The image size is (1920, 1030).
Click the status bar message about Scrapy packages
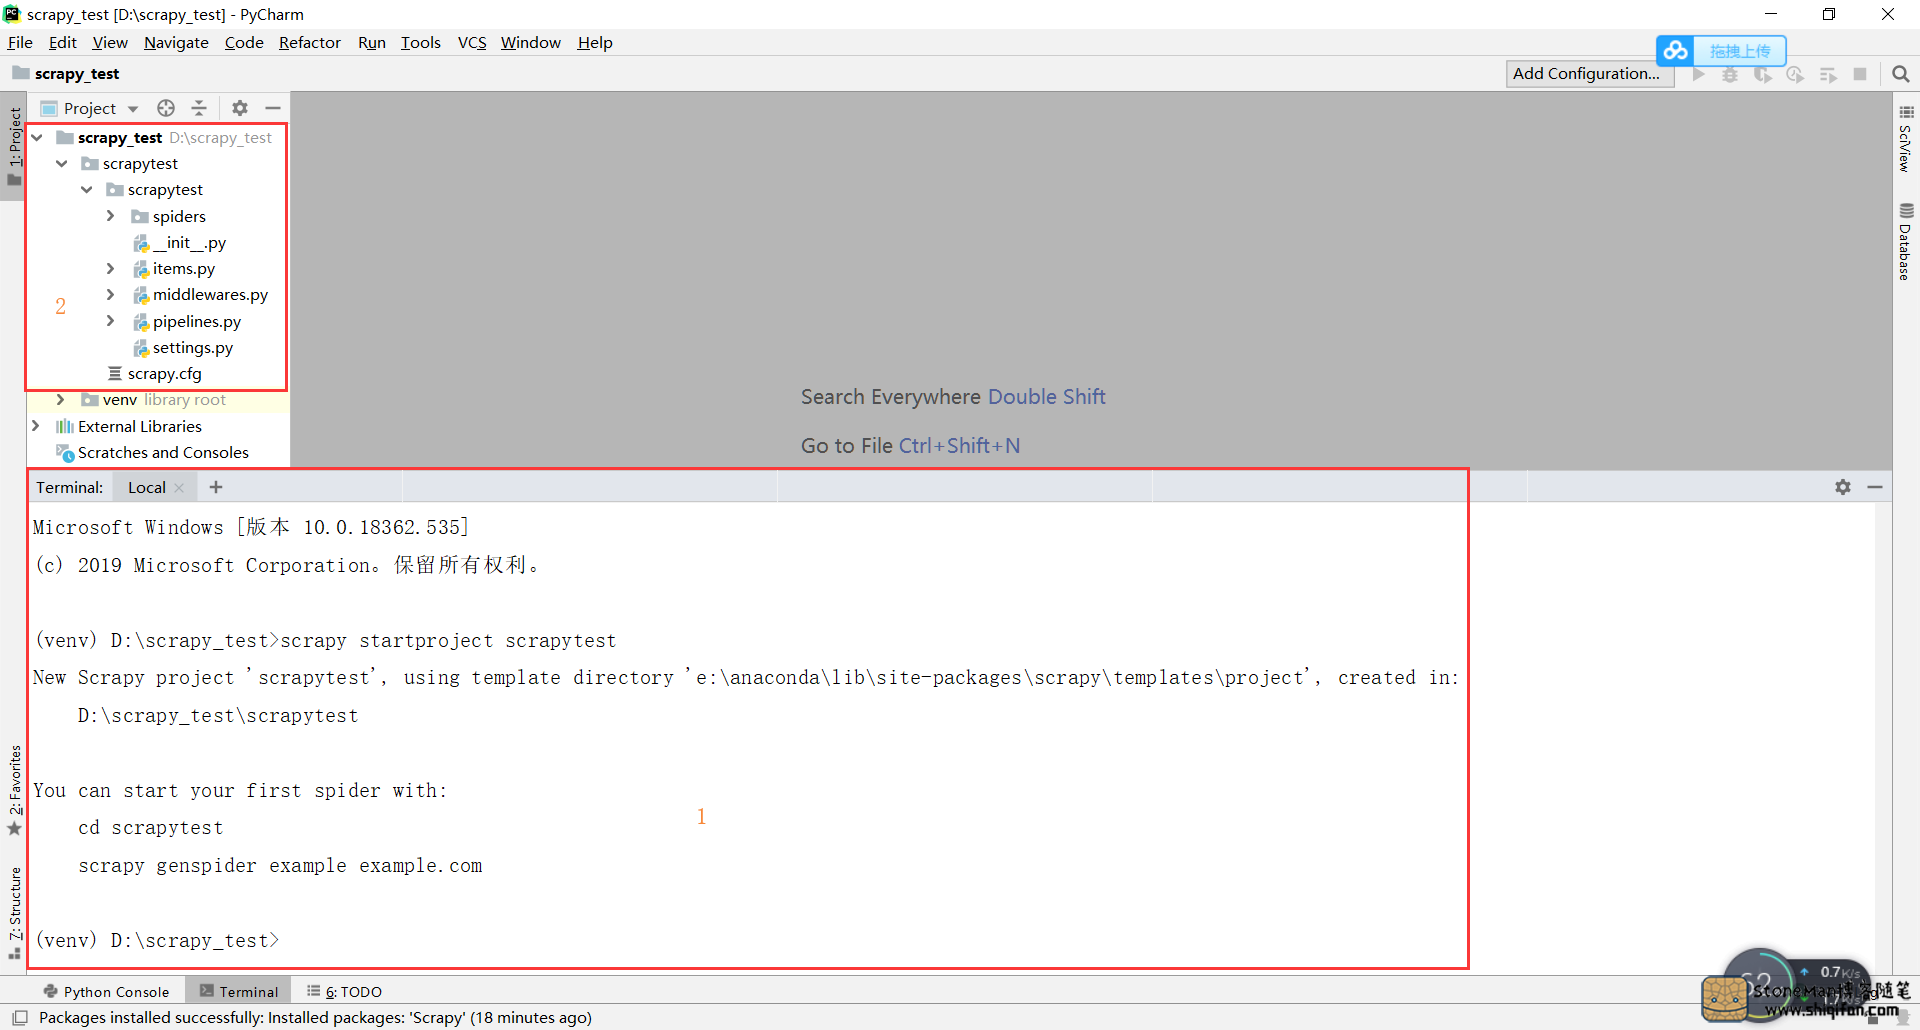[x=315, y=1017]
